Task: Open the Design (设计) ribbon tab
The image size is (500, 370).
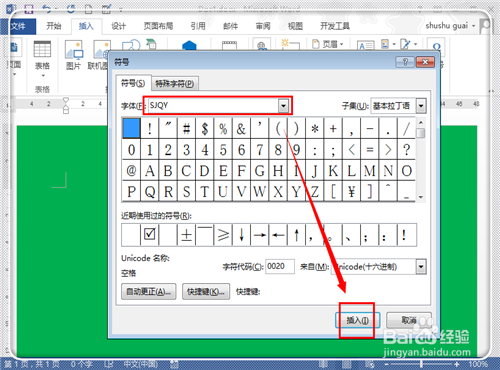Action: 118,26
